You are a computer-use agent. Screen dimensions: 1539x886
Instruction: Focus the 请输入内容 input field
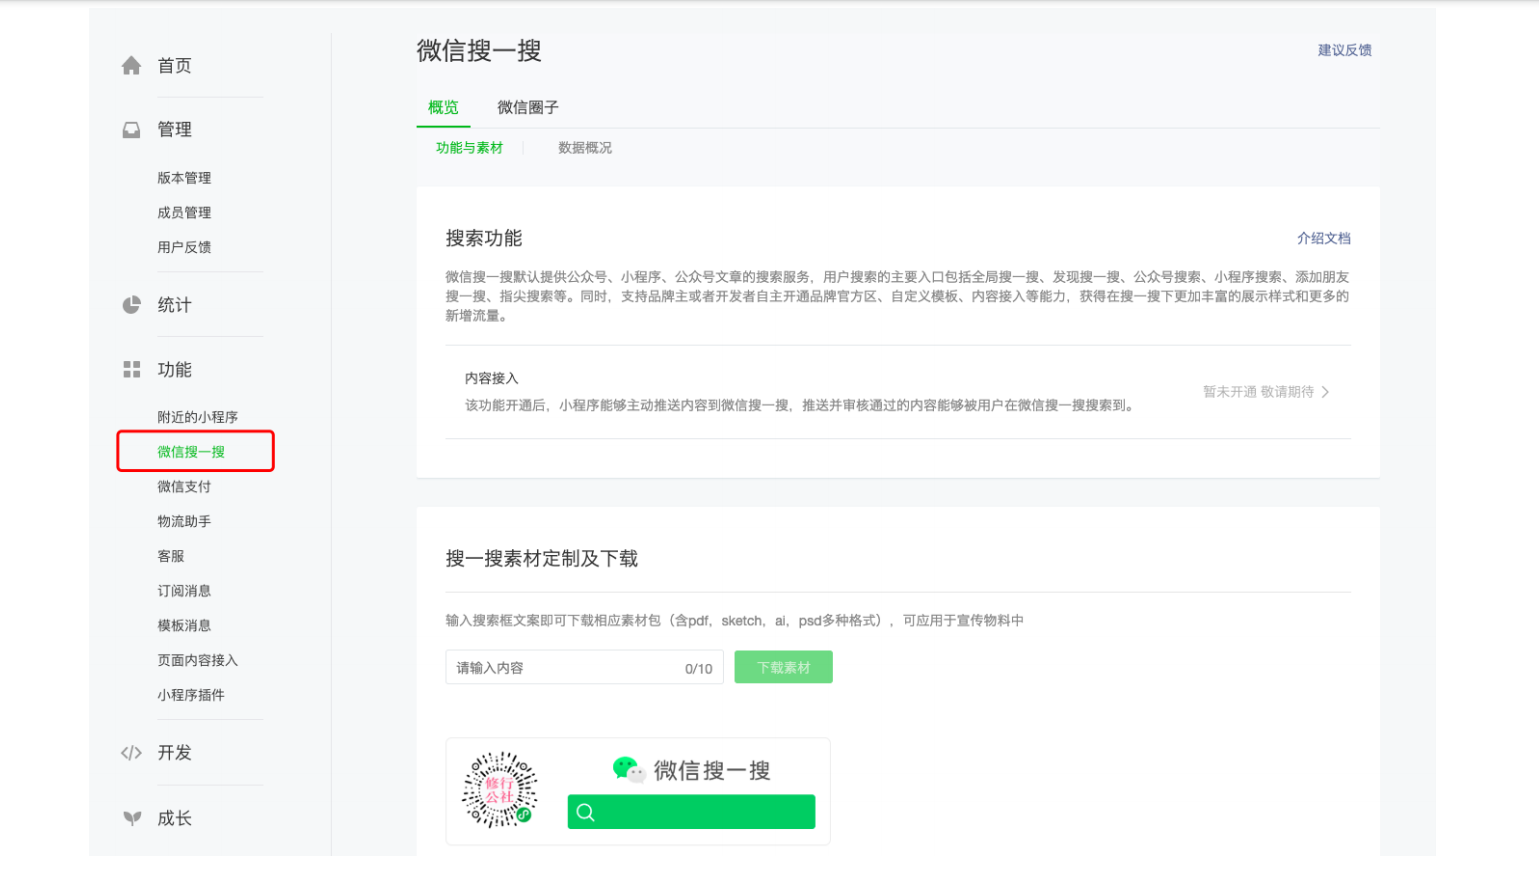[x=584, y=668]
